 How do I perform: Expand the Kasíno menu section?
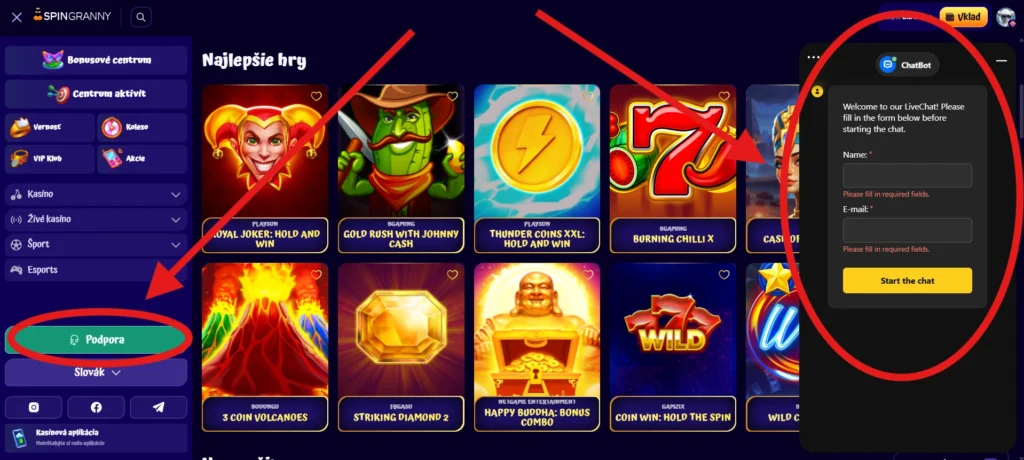(96, 194)
